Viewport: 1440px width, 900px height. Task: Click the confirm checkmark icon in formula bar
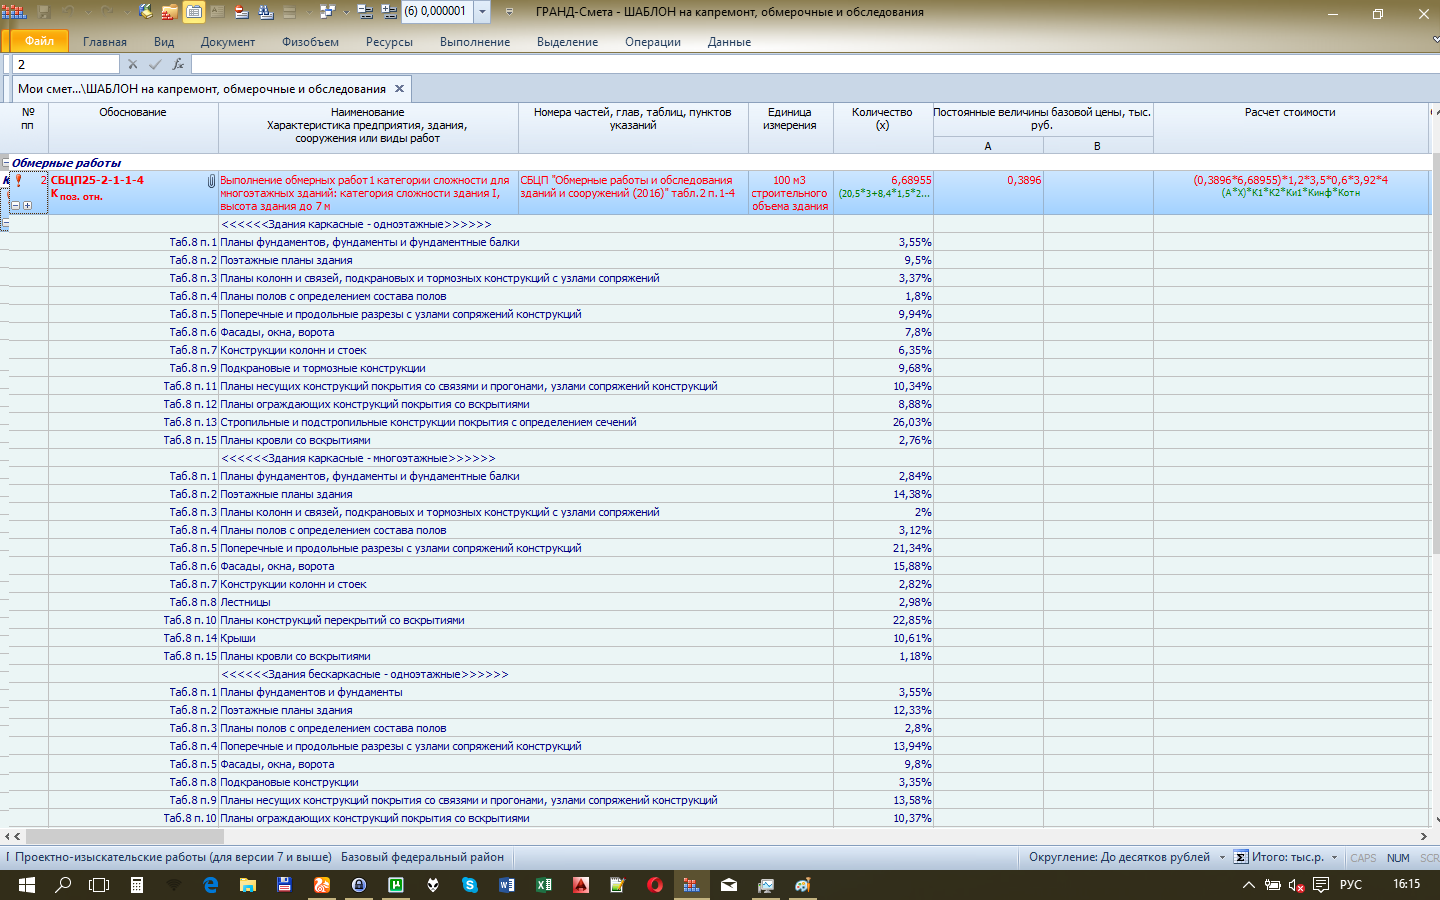point(155,64)
